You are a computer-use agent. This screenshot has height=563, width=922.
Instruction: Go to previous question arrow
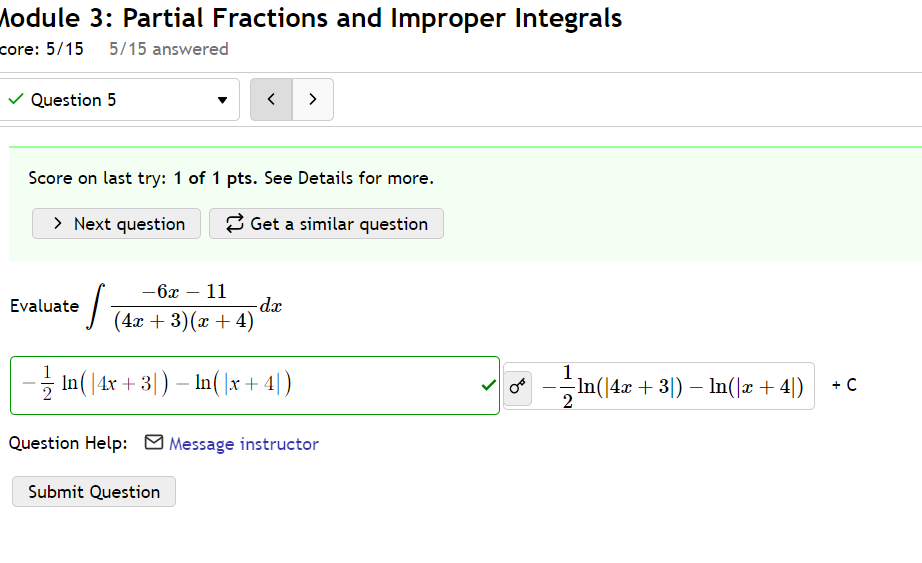point(271,99)
